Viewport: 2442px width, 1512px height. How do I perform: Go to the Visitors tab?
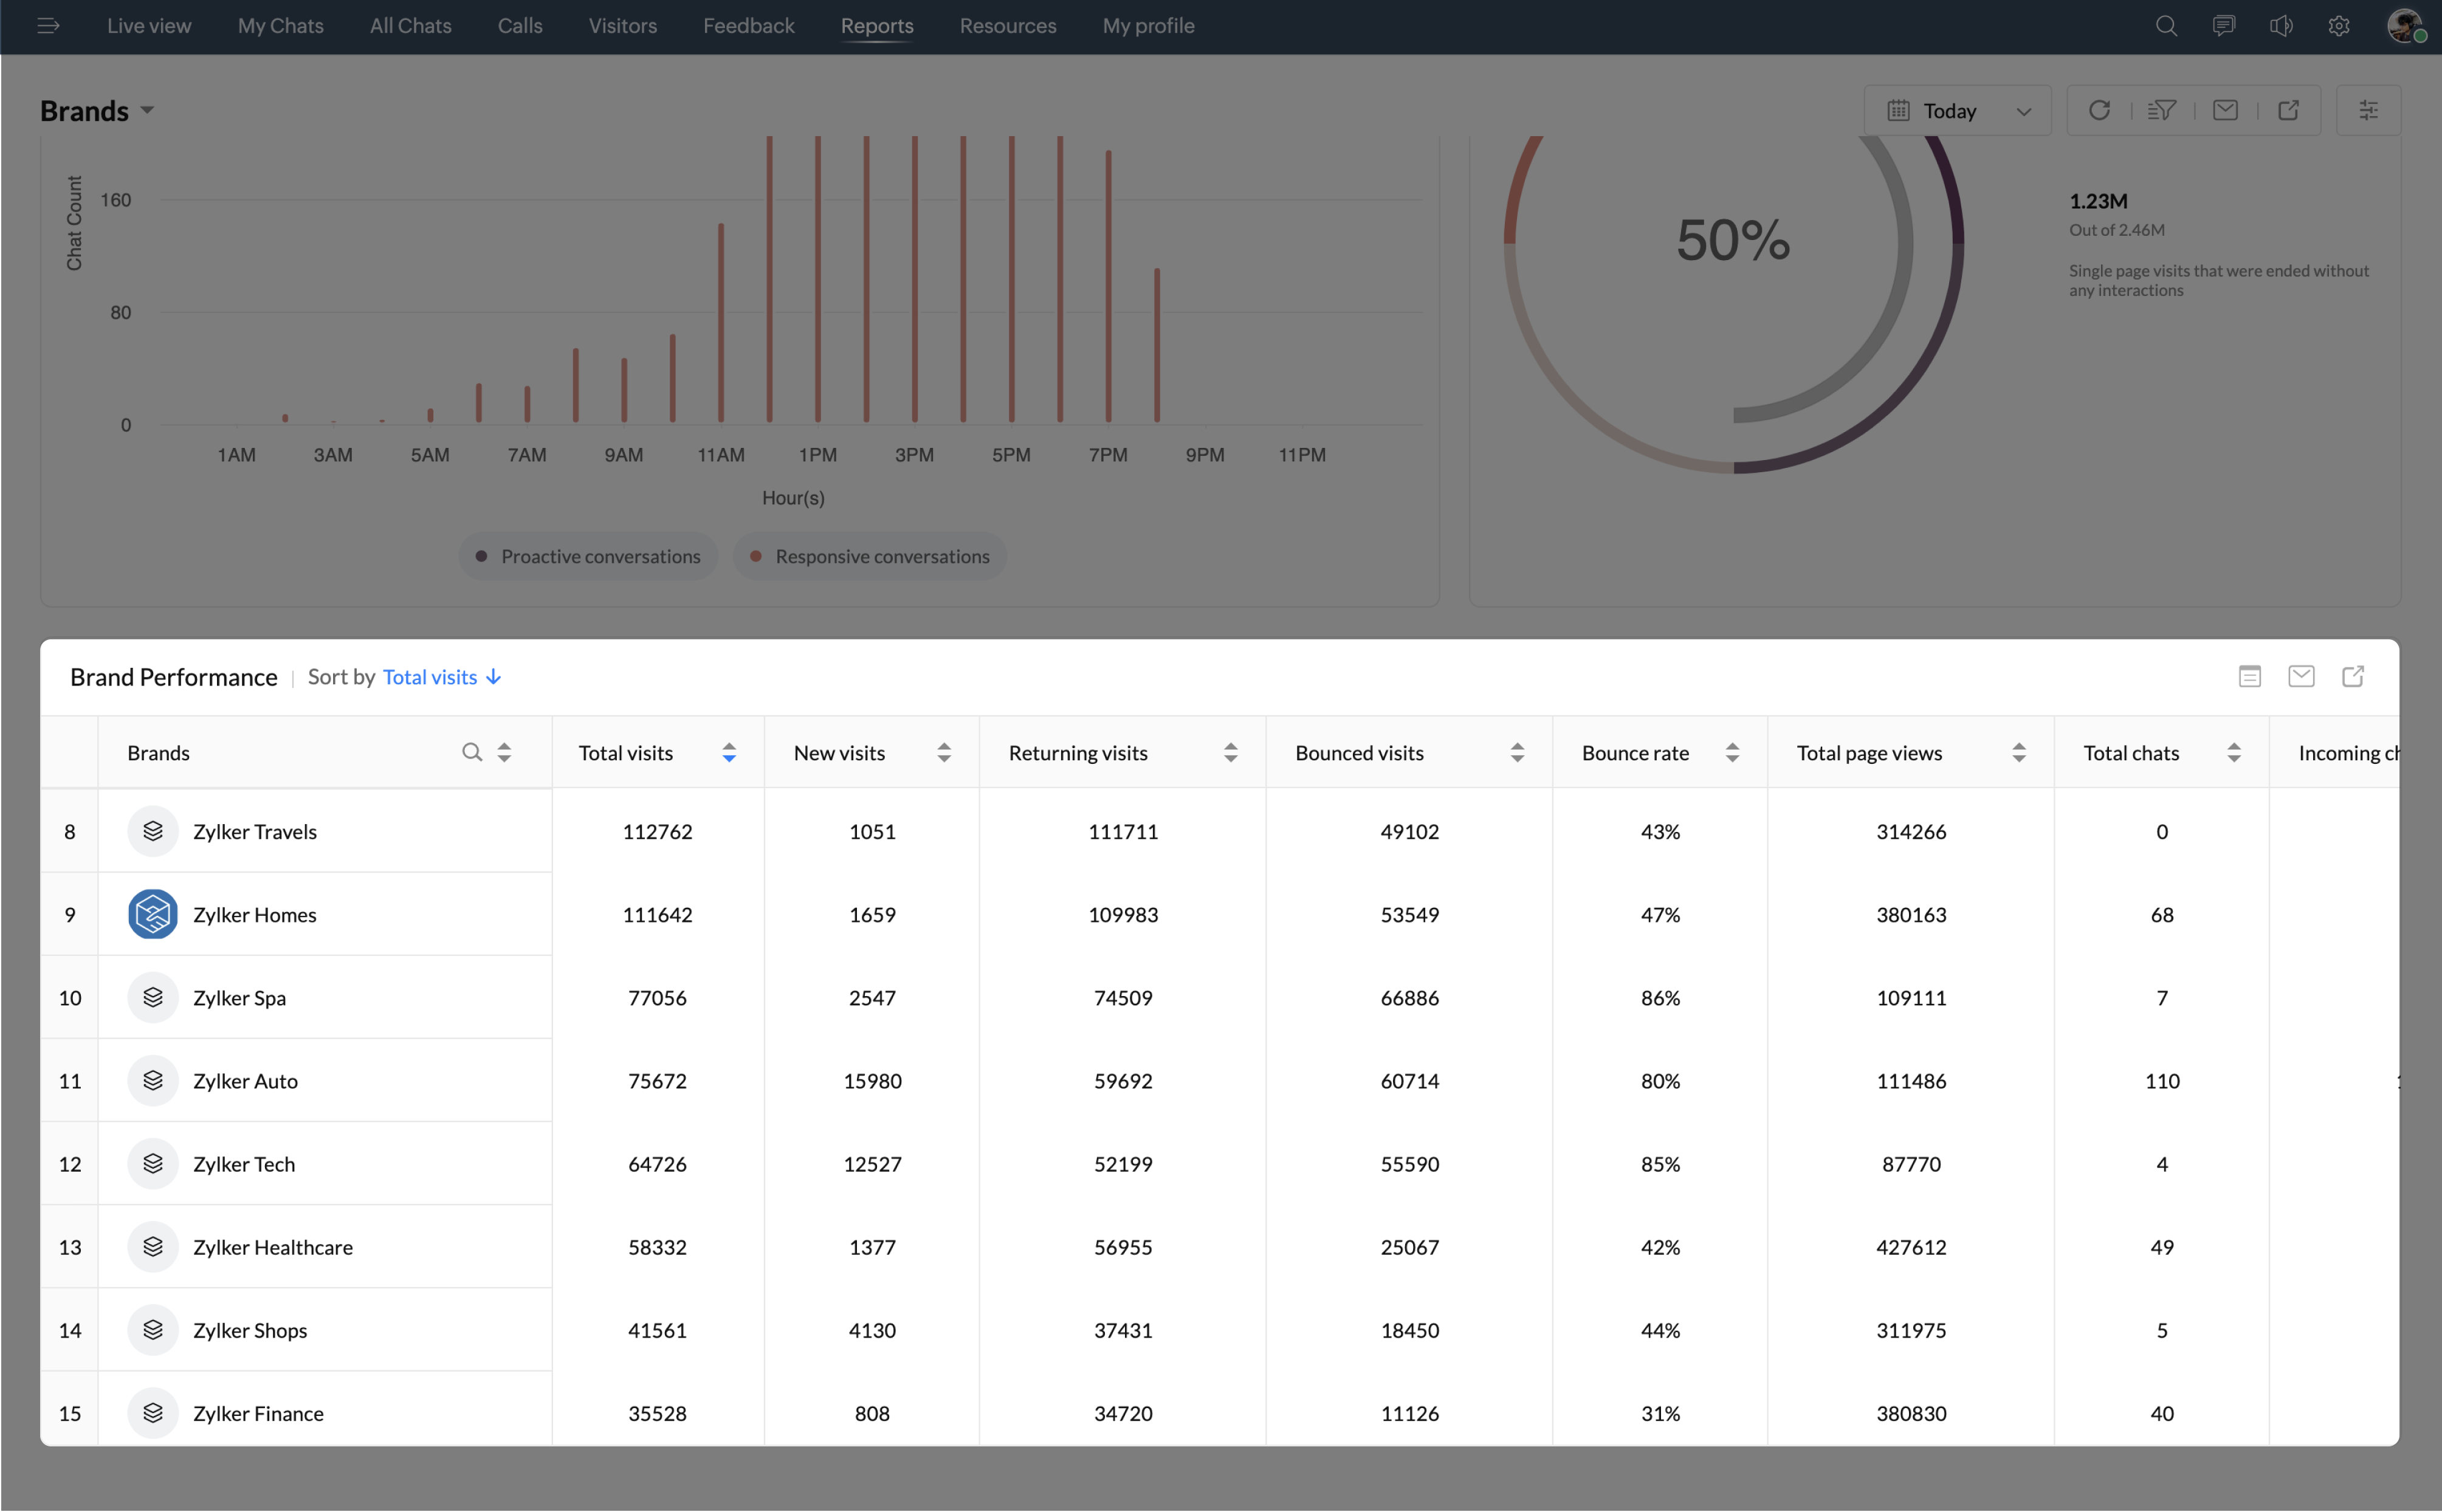(x=622, y=26)
